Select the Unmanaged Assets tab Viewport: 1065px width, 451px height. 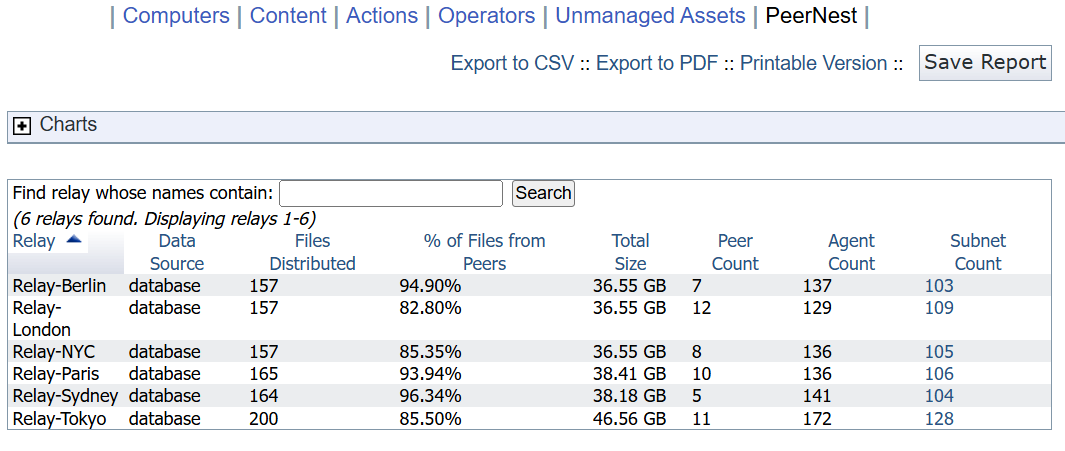[x=650, y=16]
